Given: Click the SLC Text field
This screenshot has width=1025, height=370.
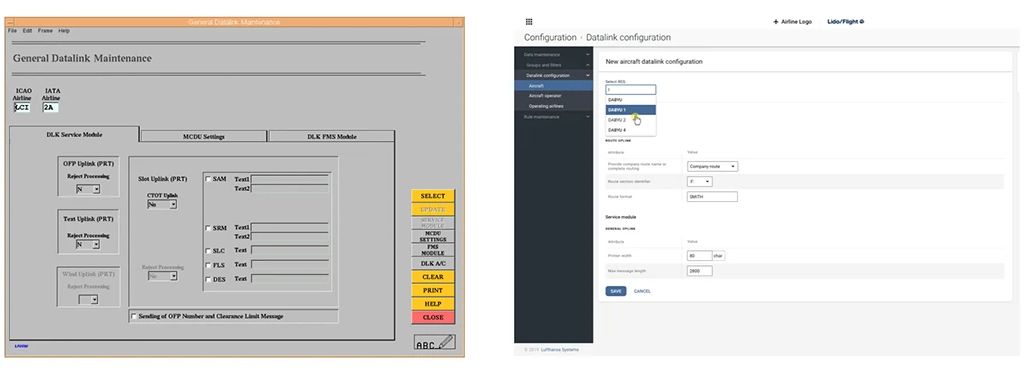Looking at the screenshot, I should 290,250.
